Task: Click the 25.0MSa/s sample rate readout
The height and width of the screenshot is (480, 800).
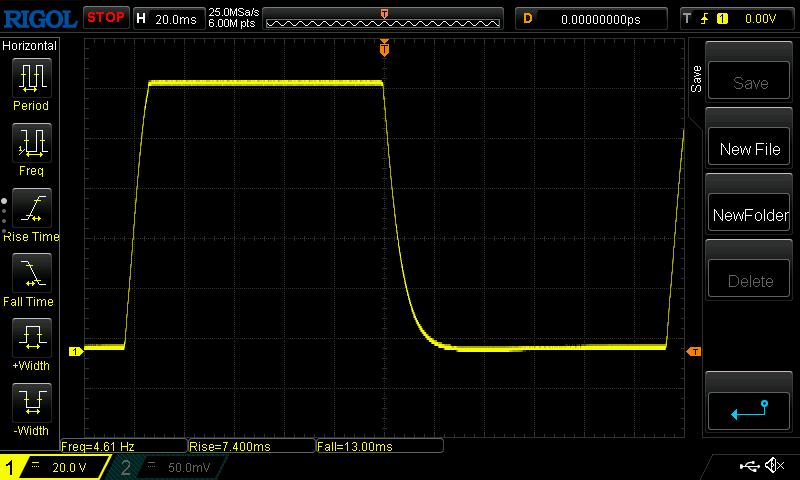Action: (x=234, y=12)
